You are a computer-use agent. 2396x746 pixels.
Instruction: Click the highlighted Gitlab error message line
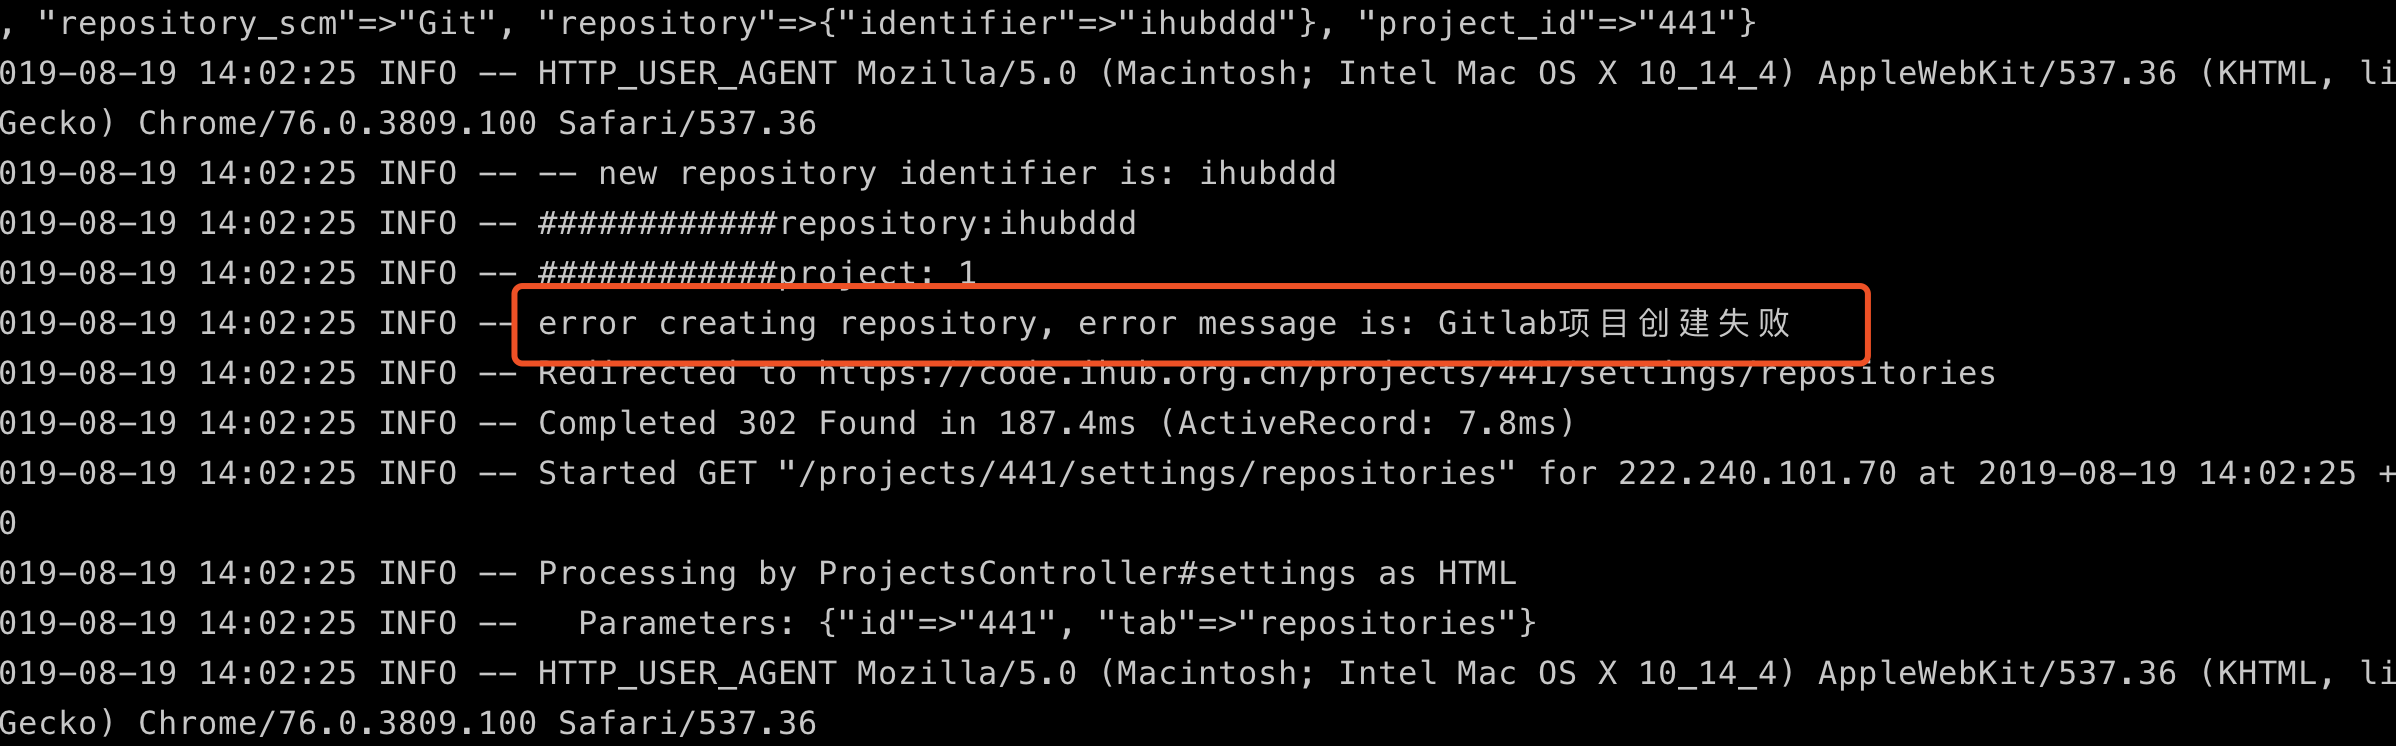click(1165, 324)
